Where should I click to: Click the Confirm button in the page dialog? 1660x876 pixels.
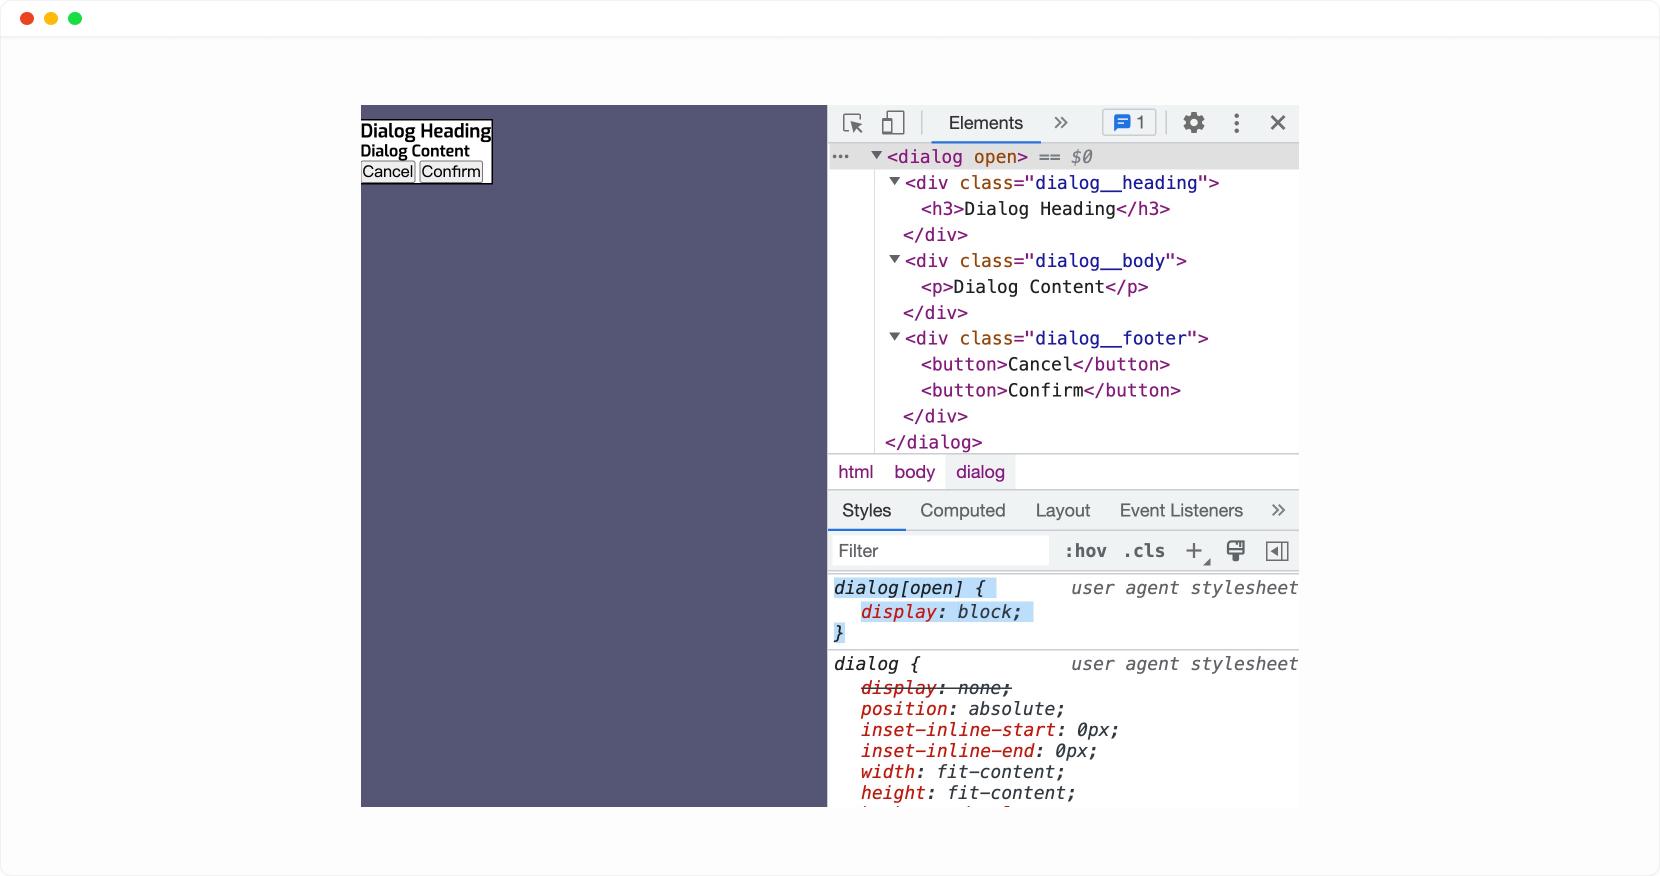(451, 172)
